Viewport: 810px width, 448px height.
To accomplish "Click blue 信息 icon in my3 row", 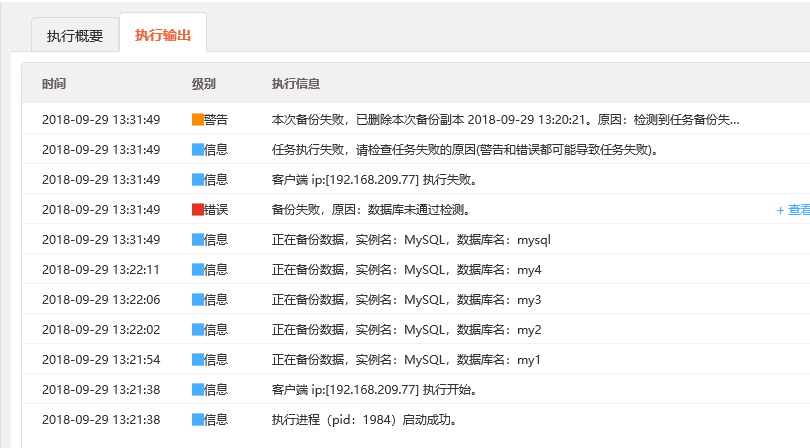I will coord(197,300).
